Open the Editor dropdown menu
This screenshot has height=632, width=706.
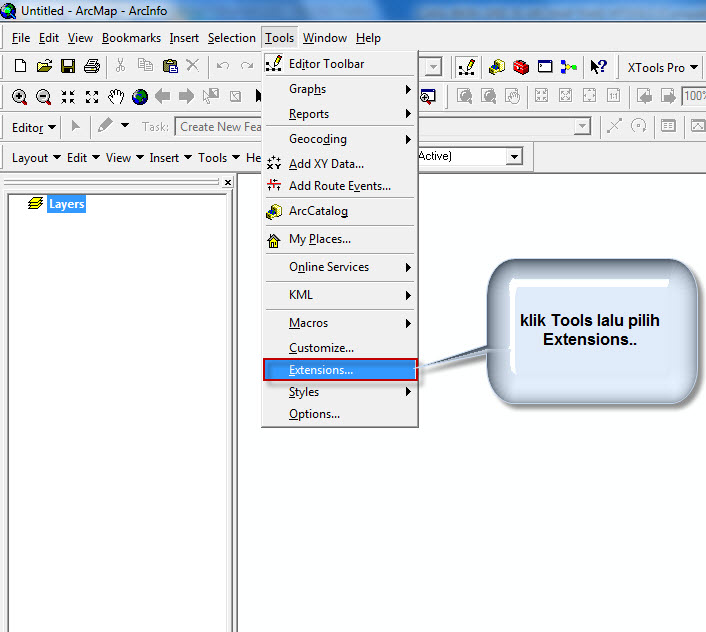(x=34, y=128)
